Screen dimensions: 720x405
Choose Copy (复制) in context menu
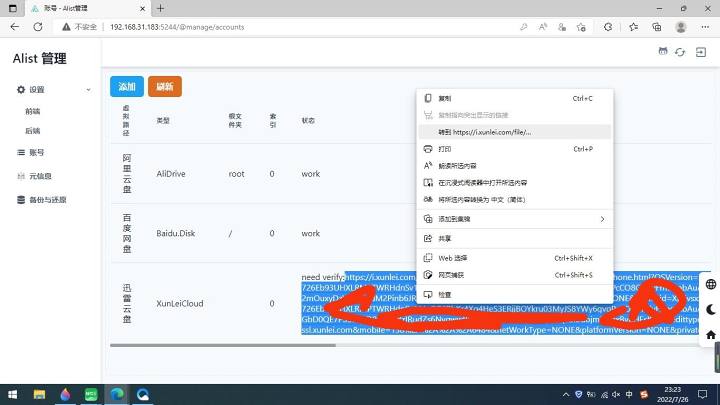pos(515,98)
